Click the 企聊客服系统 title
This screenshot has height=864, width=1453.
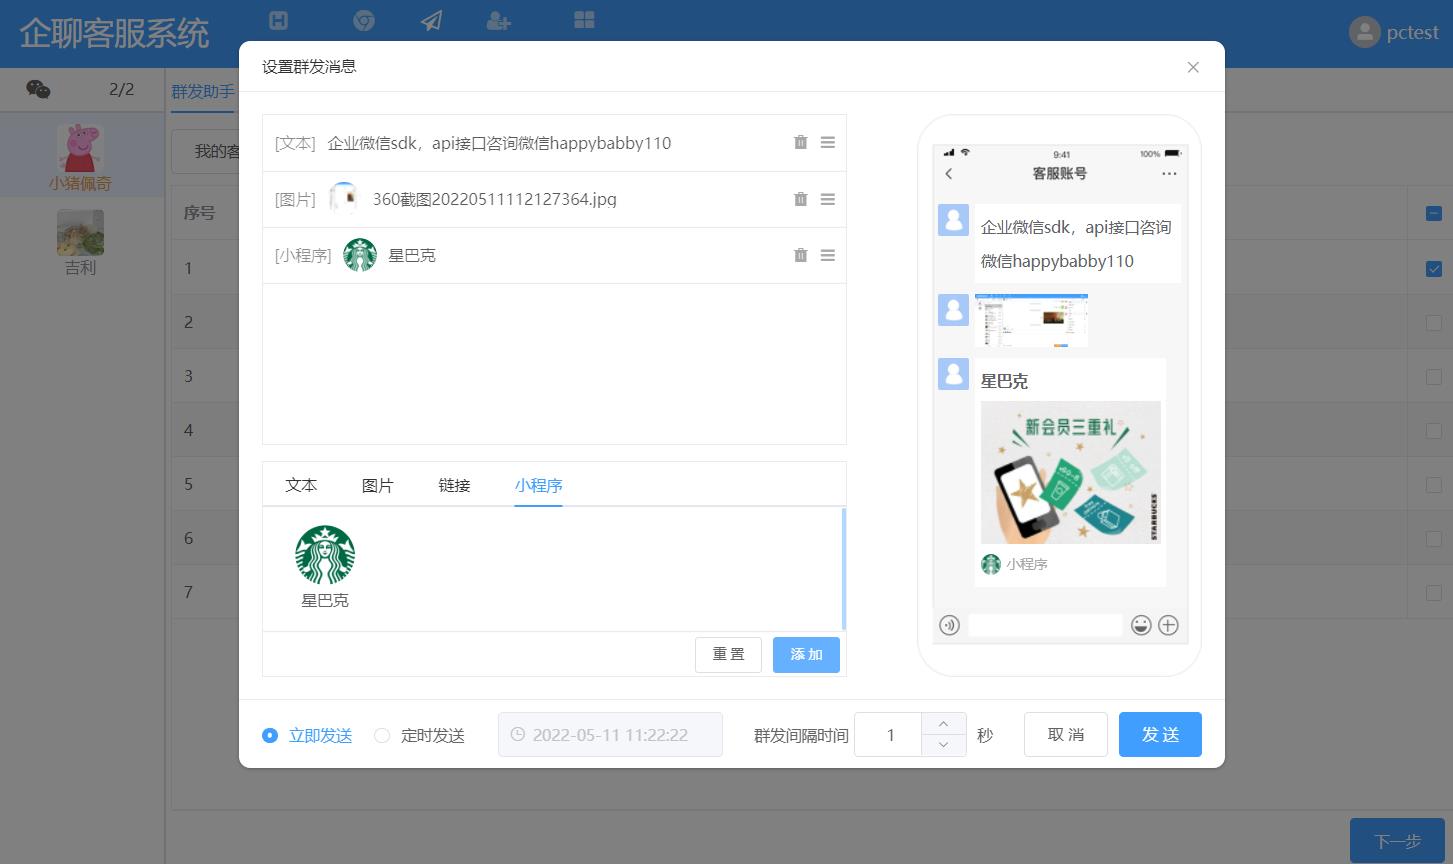pos(114,33)
